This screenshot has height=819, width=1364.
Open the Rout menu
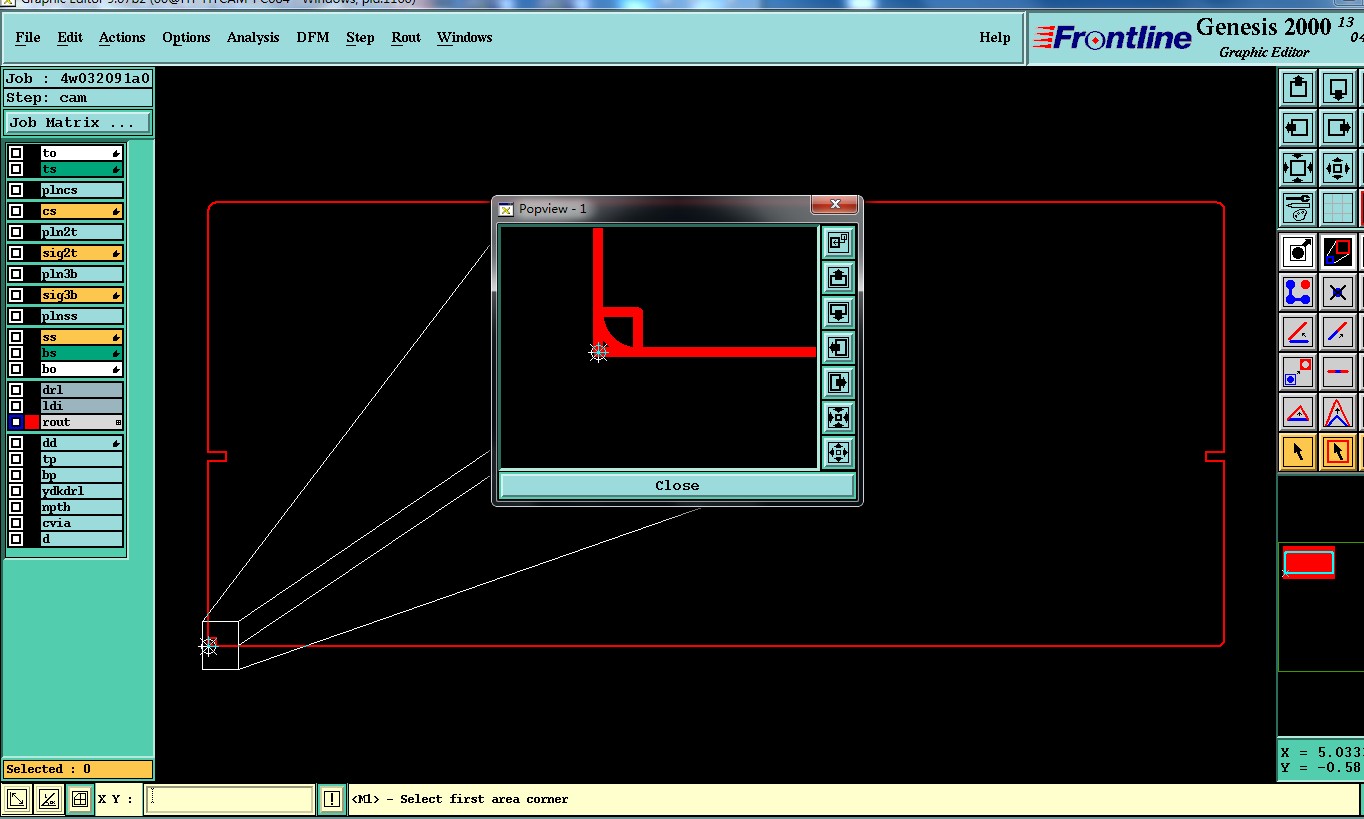click(406, 37)
